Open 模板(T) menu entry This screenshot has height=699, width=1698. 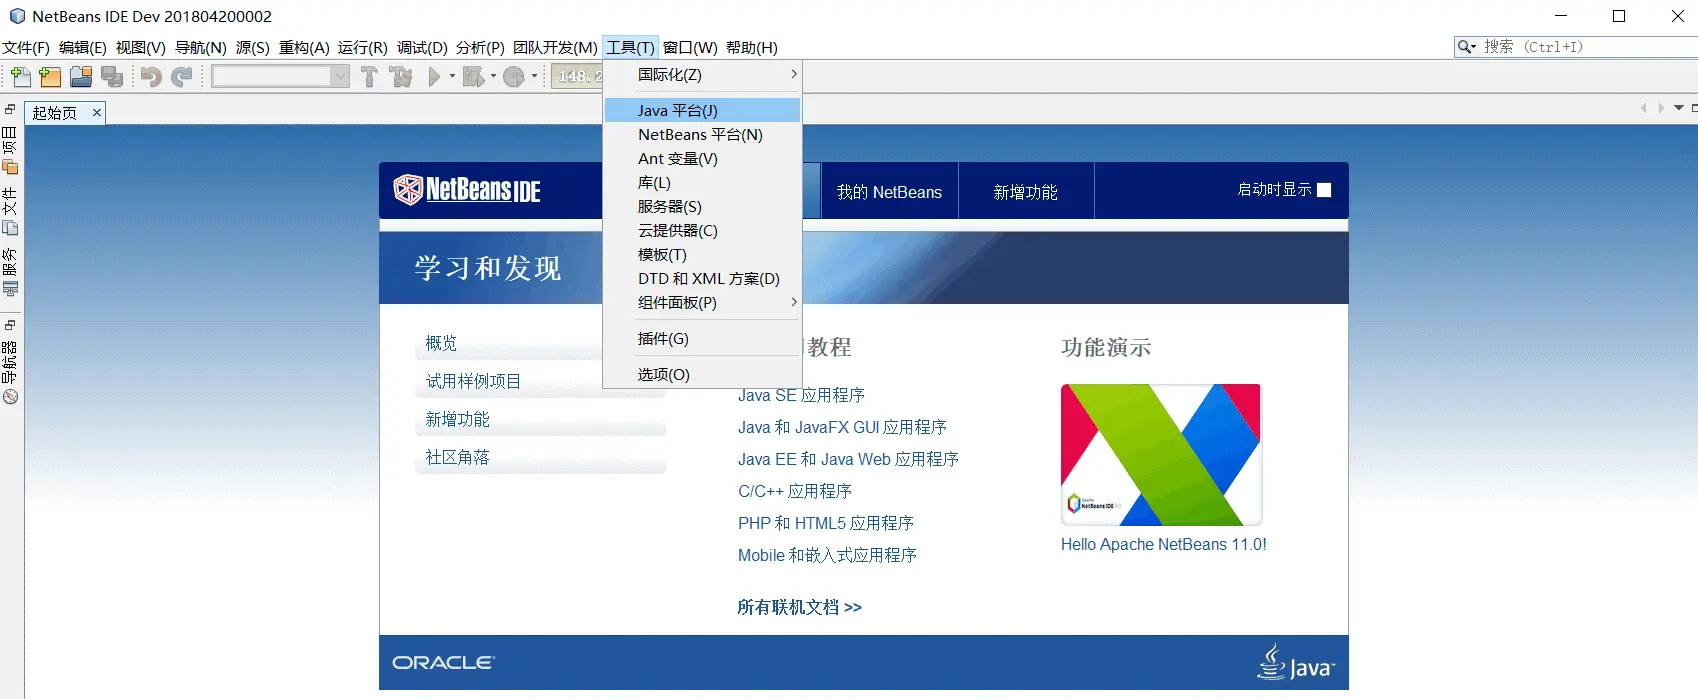tap(702, 255)
